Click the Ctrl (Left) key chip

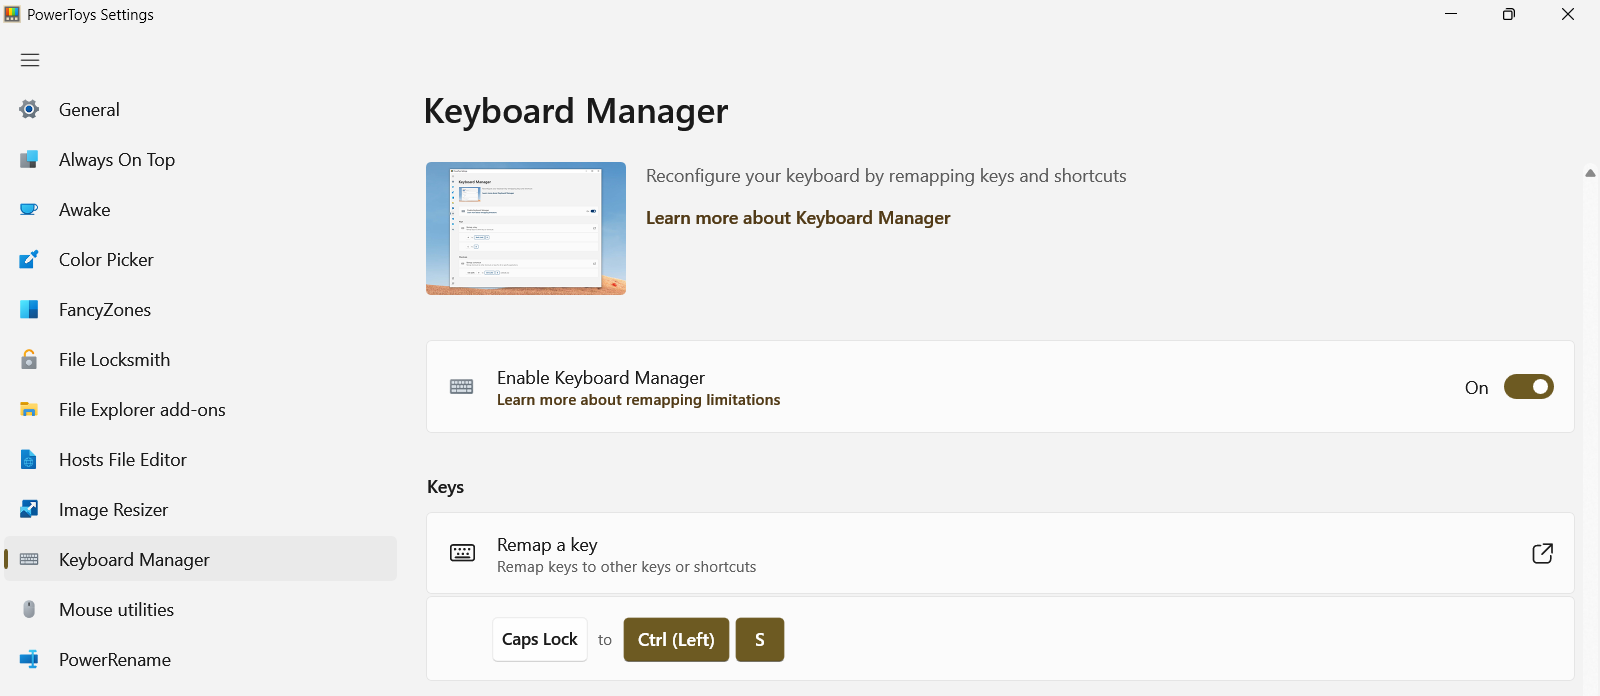(x=676, y=640)
